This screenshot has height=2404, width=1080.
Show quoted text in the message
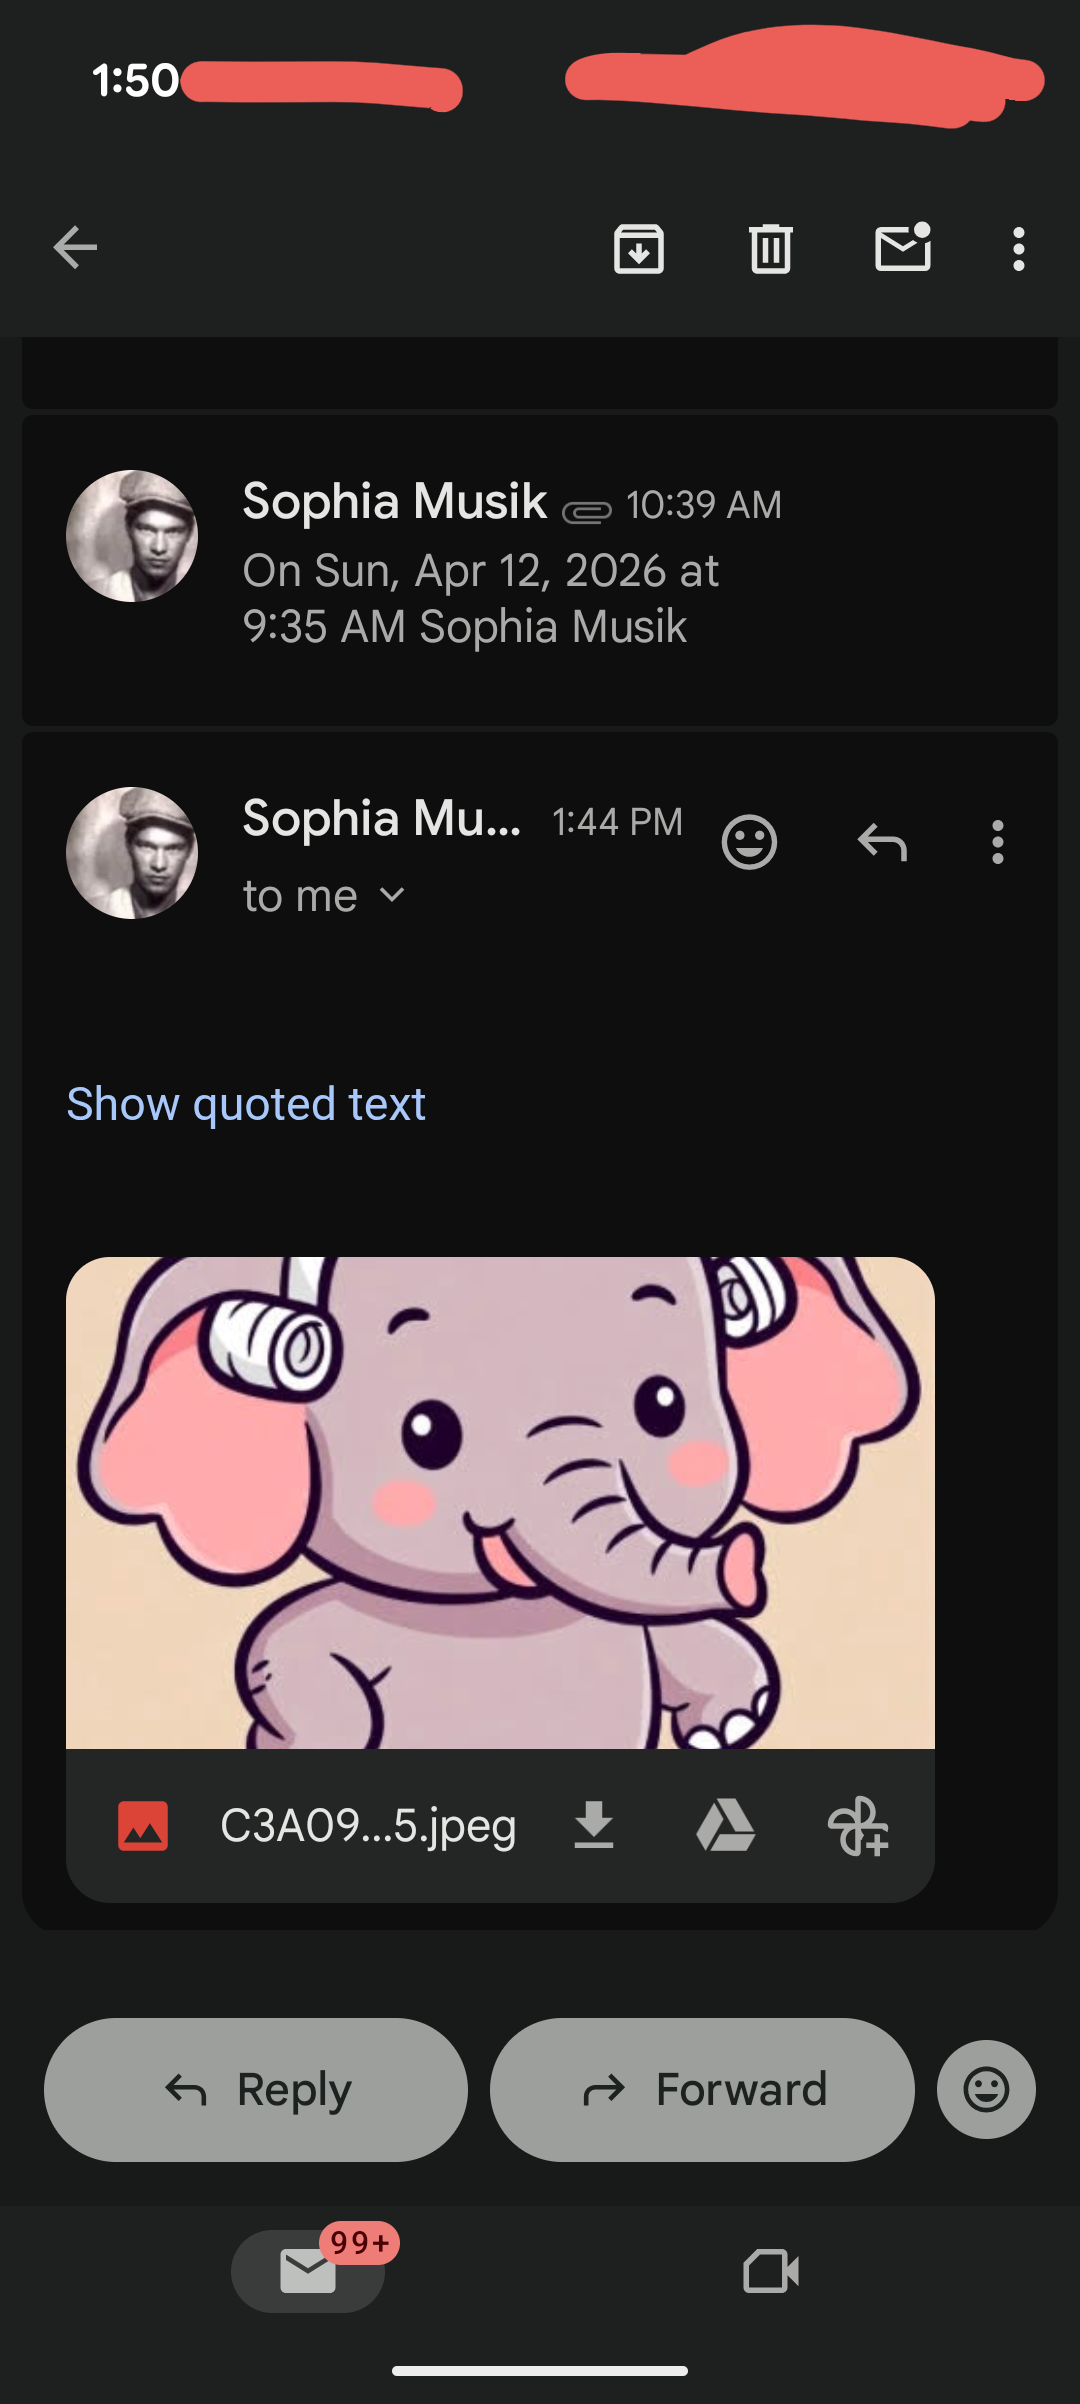(246, 1104)
